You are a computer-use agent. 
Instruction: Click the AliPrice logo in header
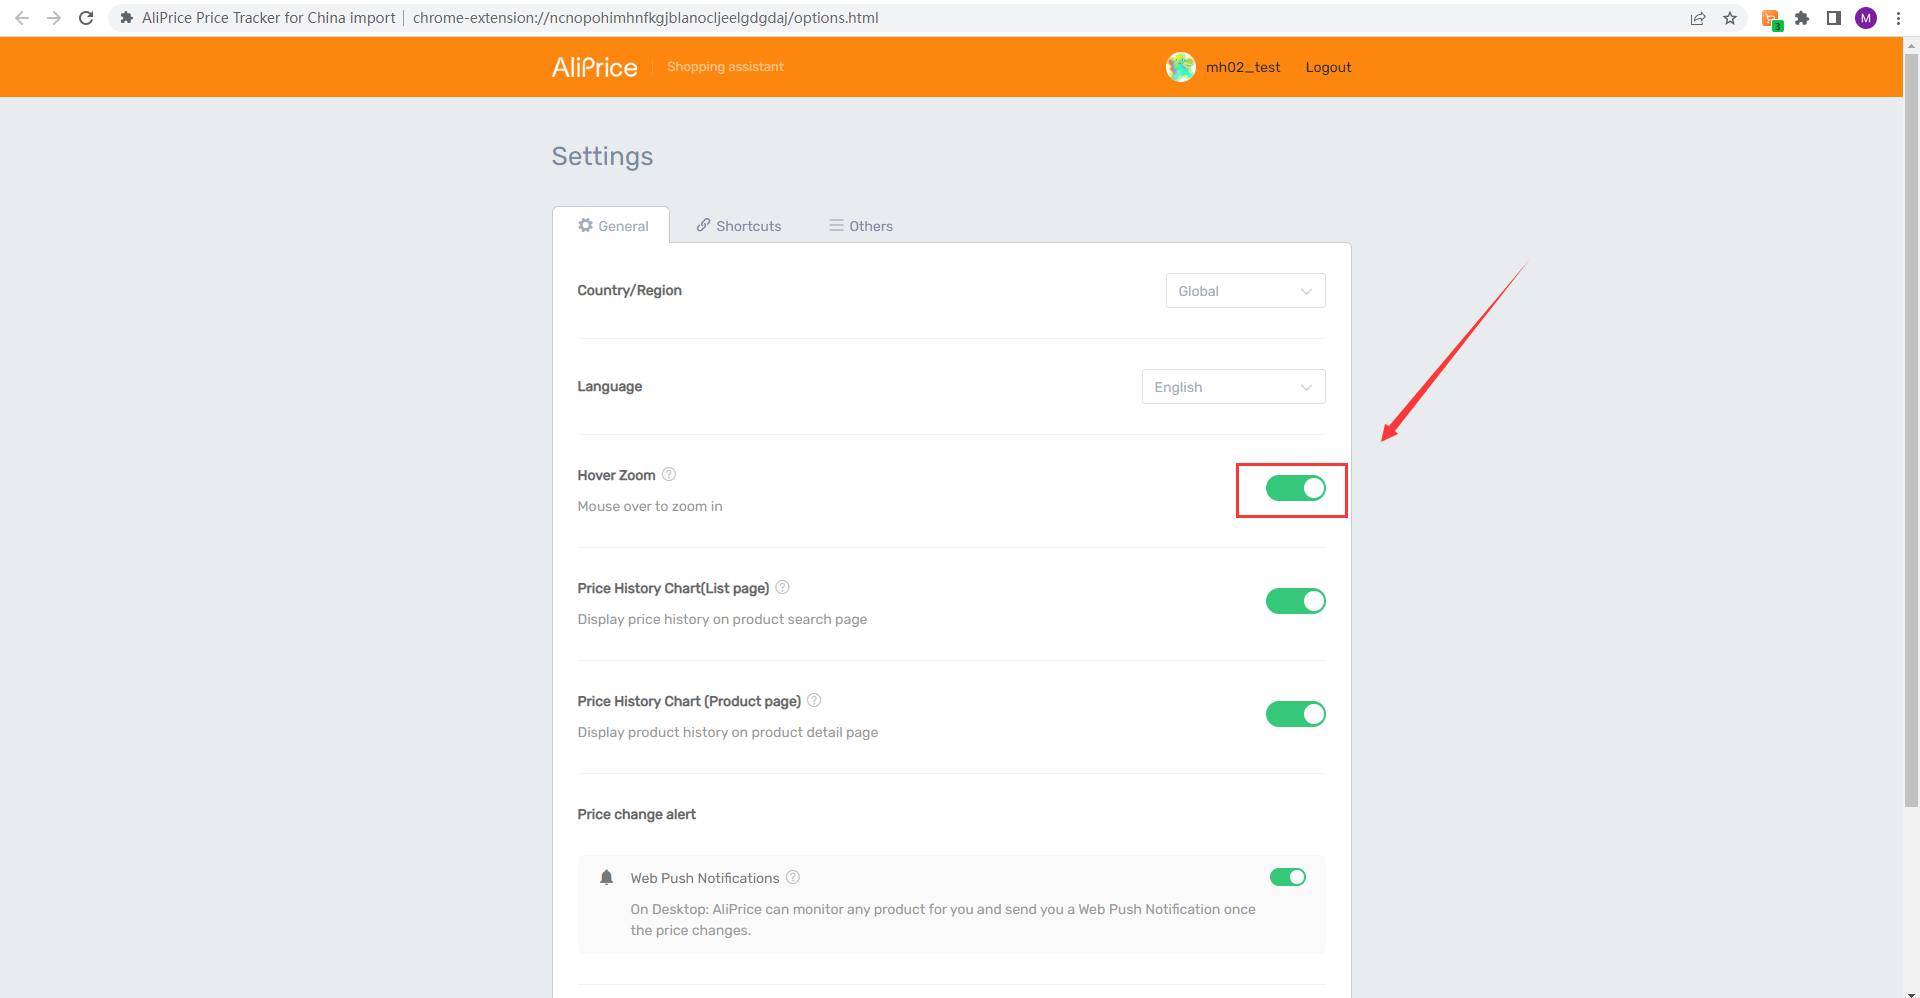click(594, 67)
